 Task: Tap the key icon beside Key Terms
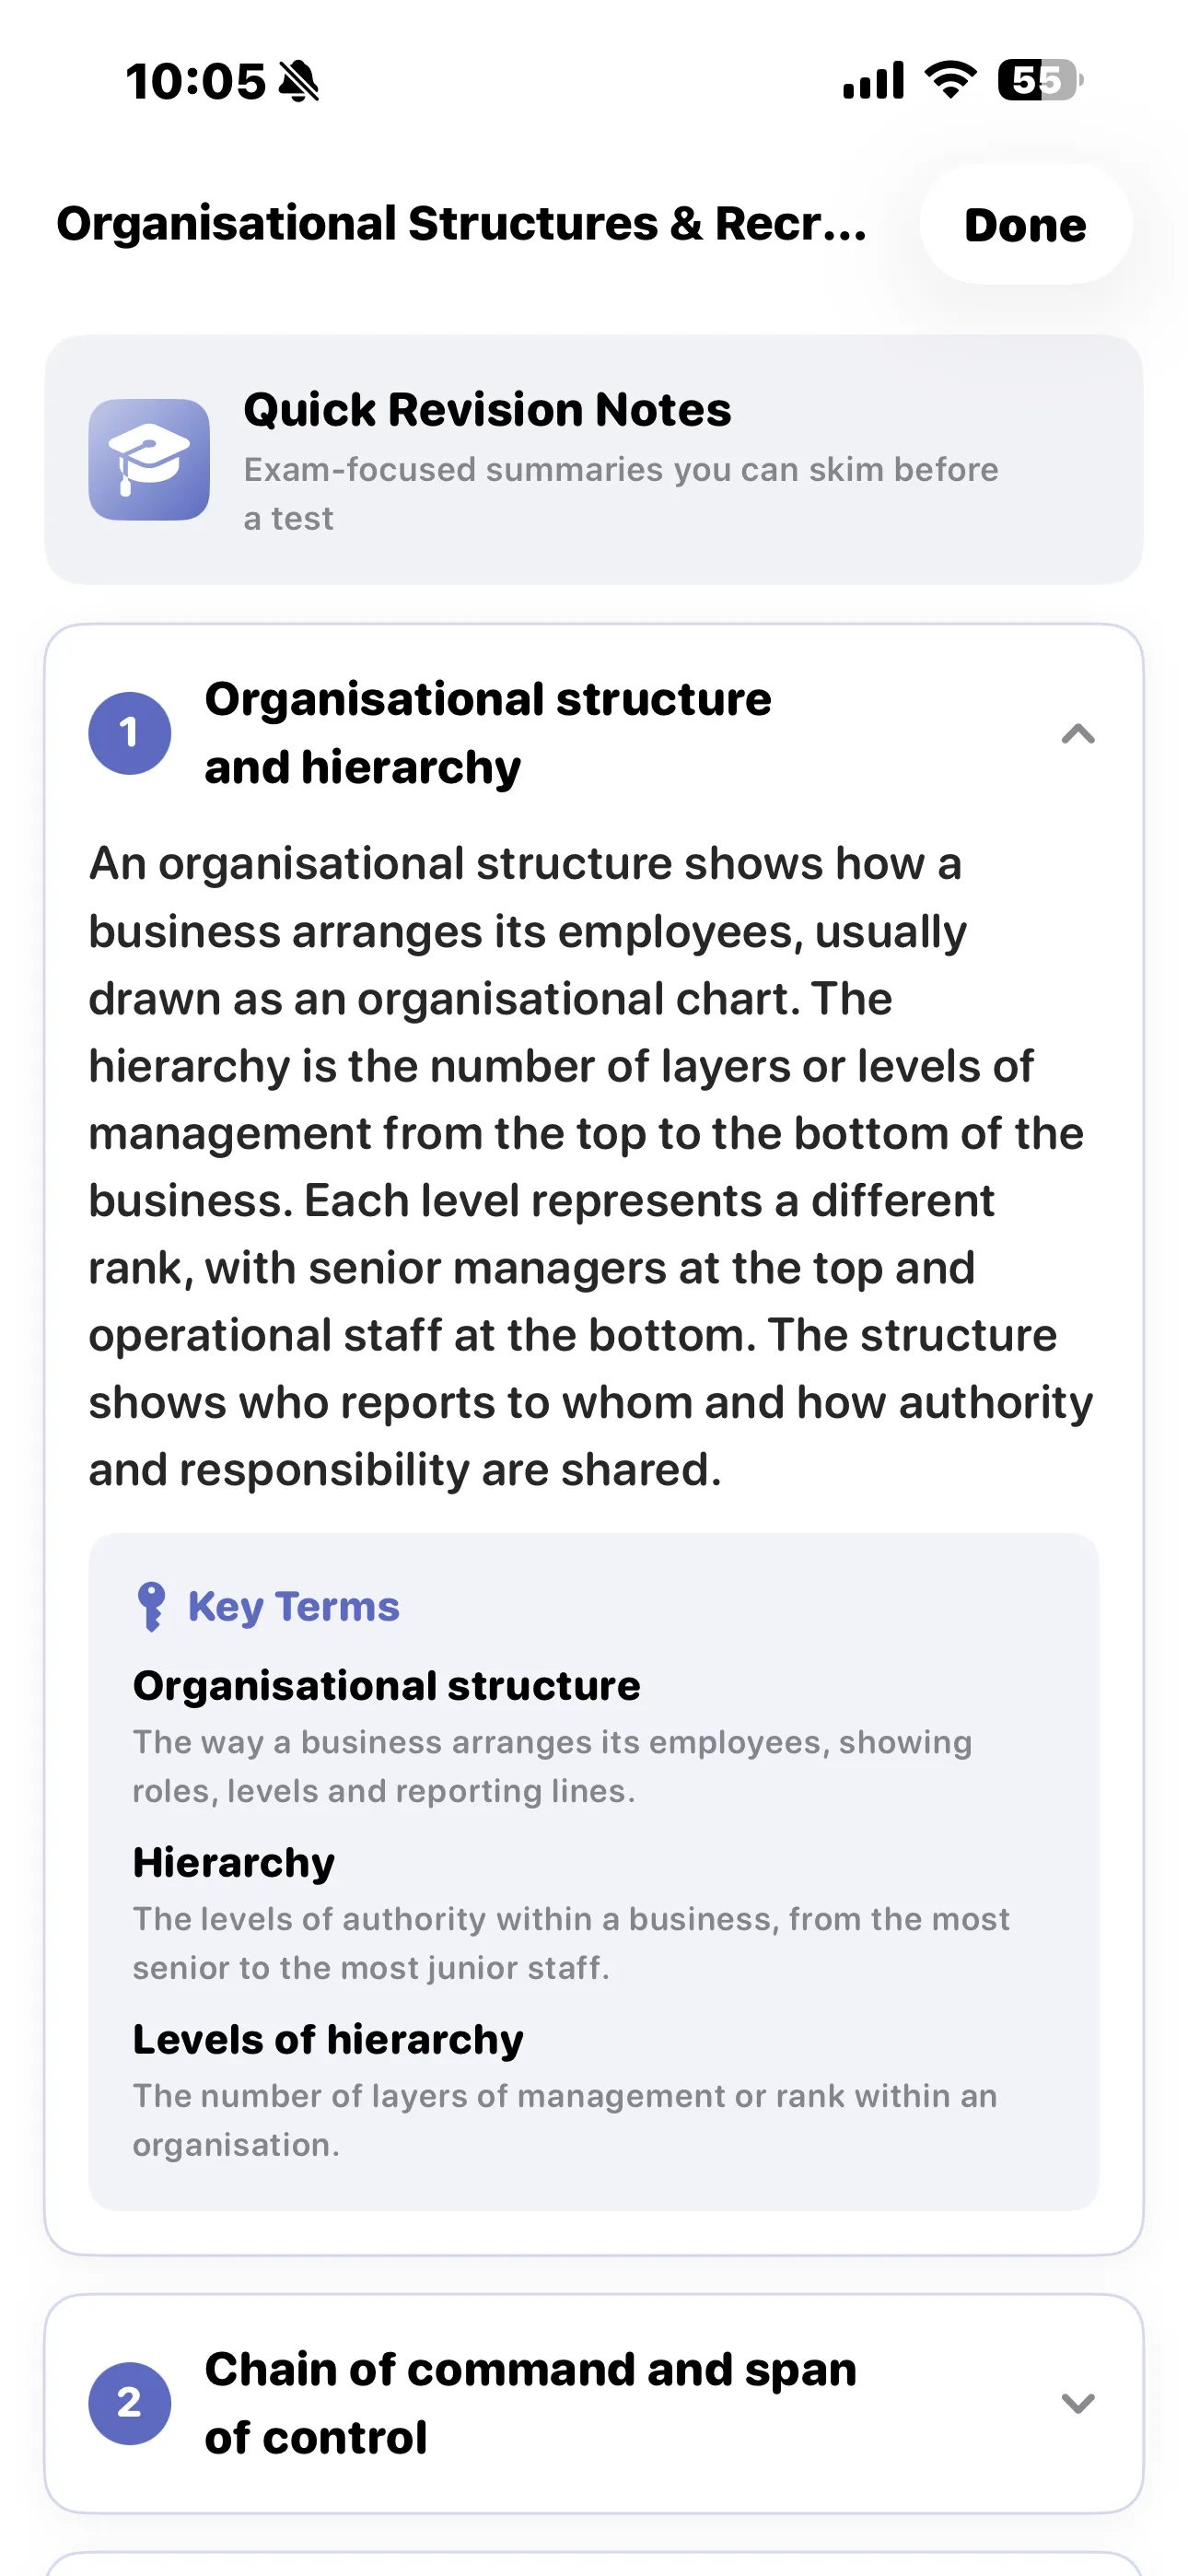(x=151, y=1607)
